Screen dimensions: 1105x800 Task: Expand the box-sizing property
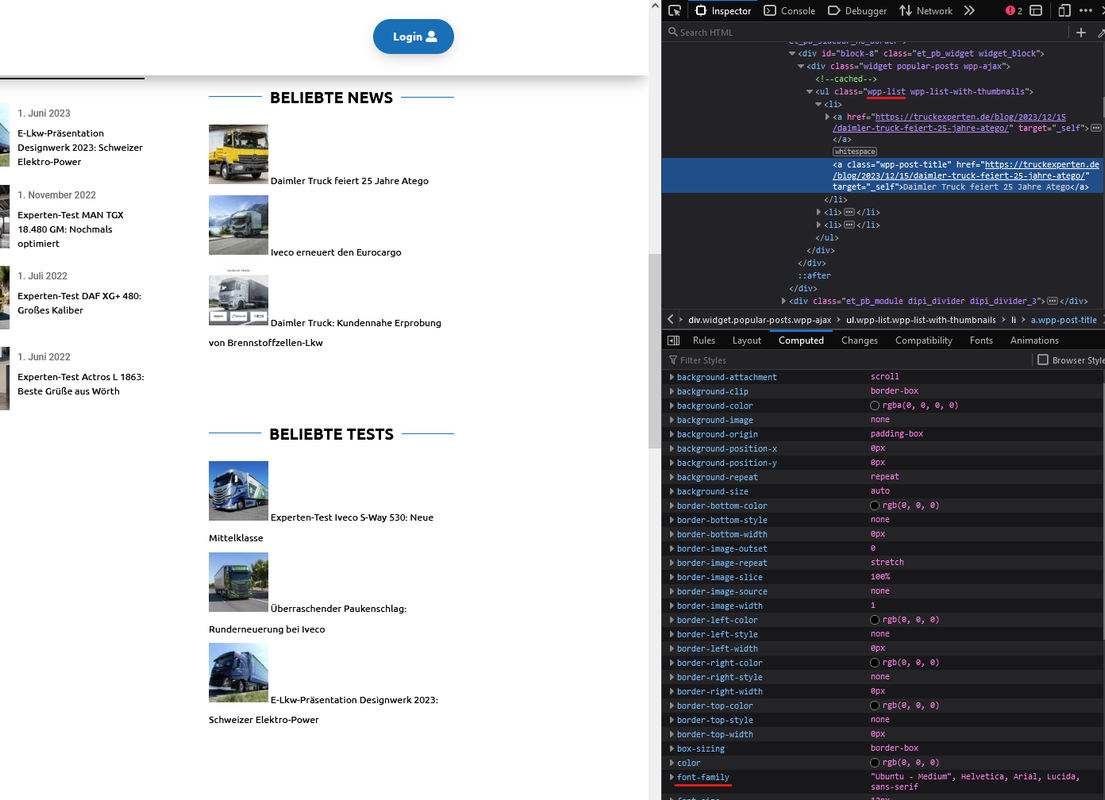coord(672,749)
